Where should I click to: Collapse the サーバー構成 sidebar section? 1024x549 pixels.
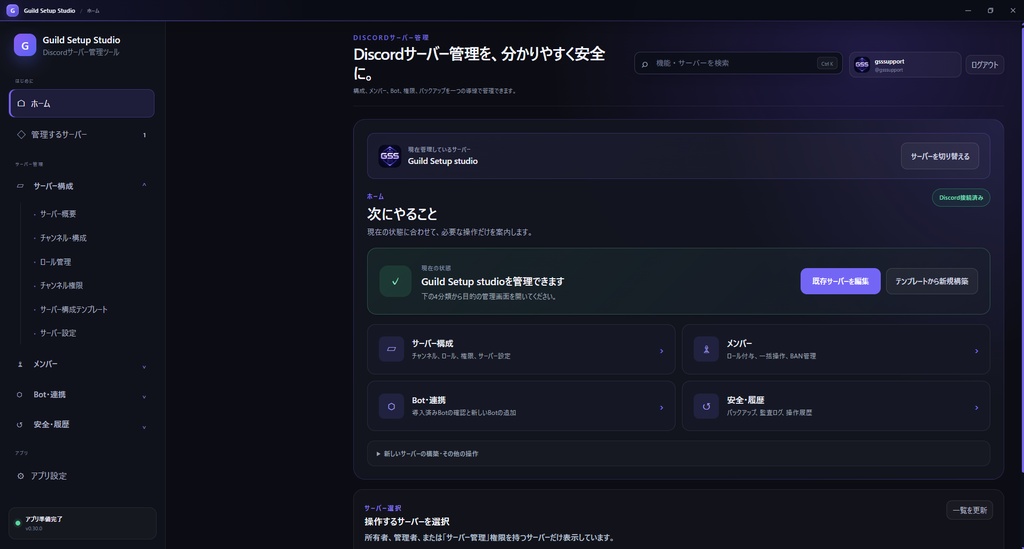[x=144, y=186]
